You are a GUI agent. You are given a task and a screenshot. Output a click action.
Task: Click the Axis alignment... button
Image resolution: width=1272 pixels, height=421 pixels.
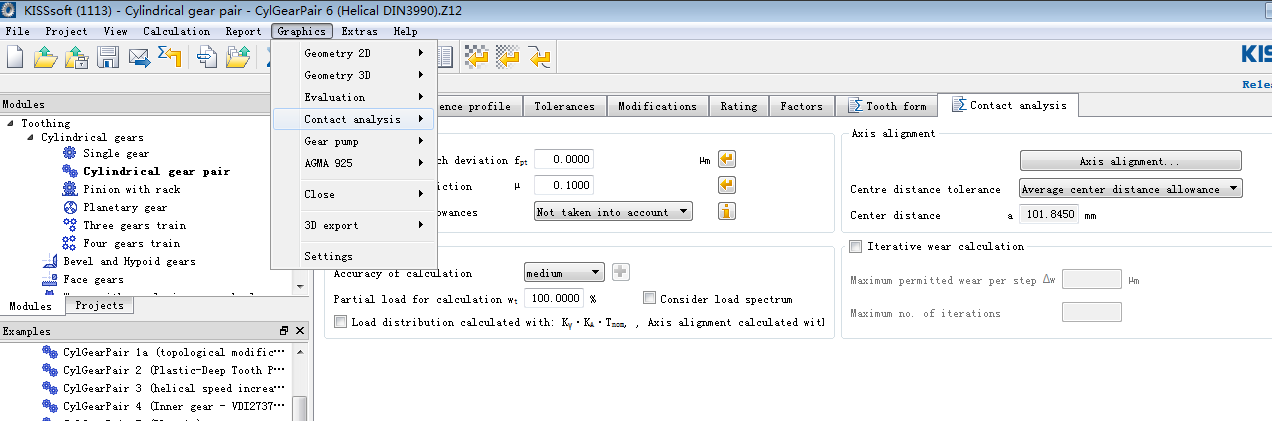[x=1130, y=160]
